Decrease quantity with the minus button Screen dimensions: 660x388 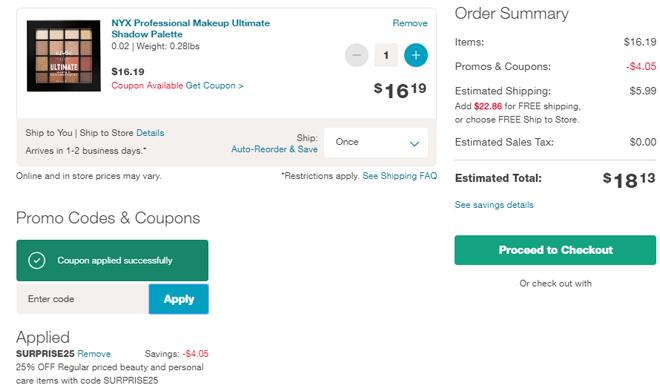click(x=357, y=55)
